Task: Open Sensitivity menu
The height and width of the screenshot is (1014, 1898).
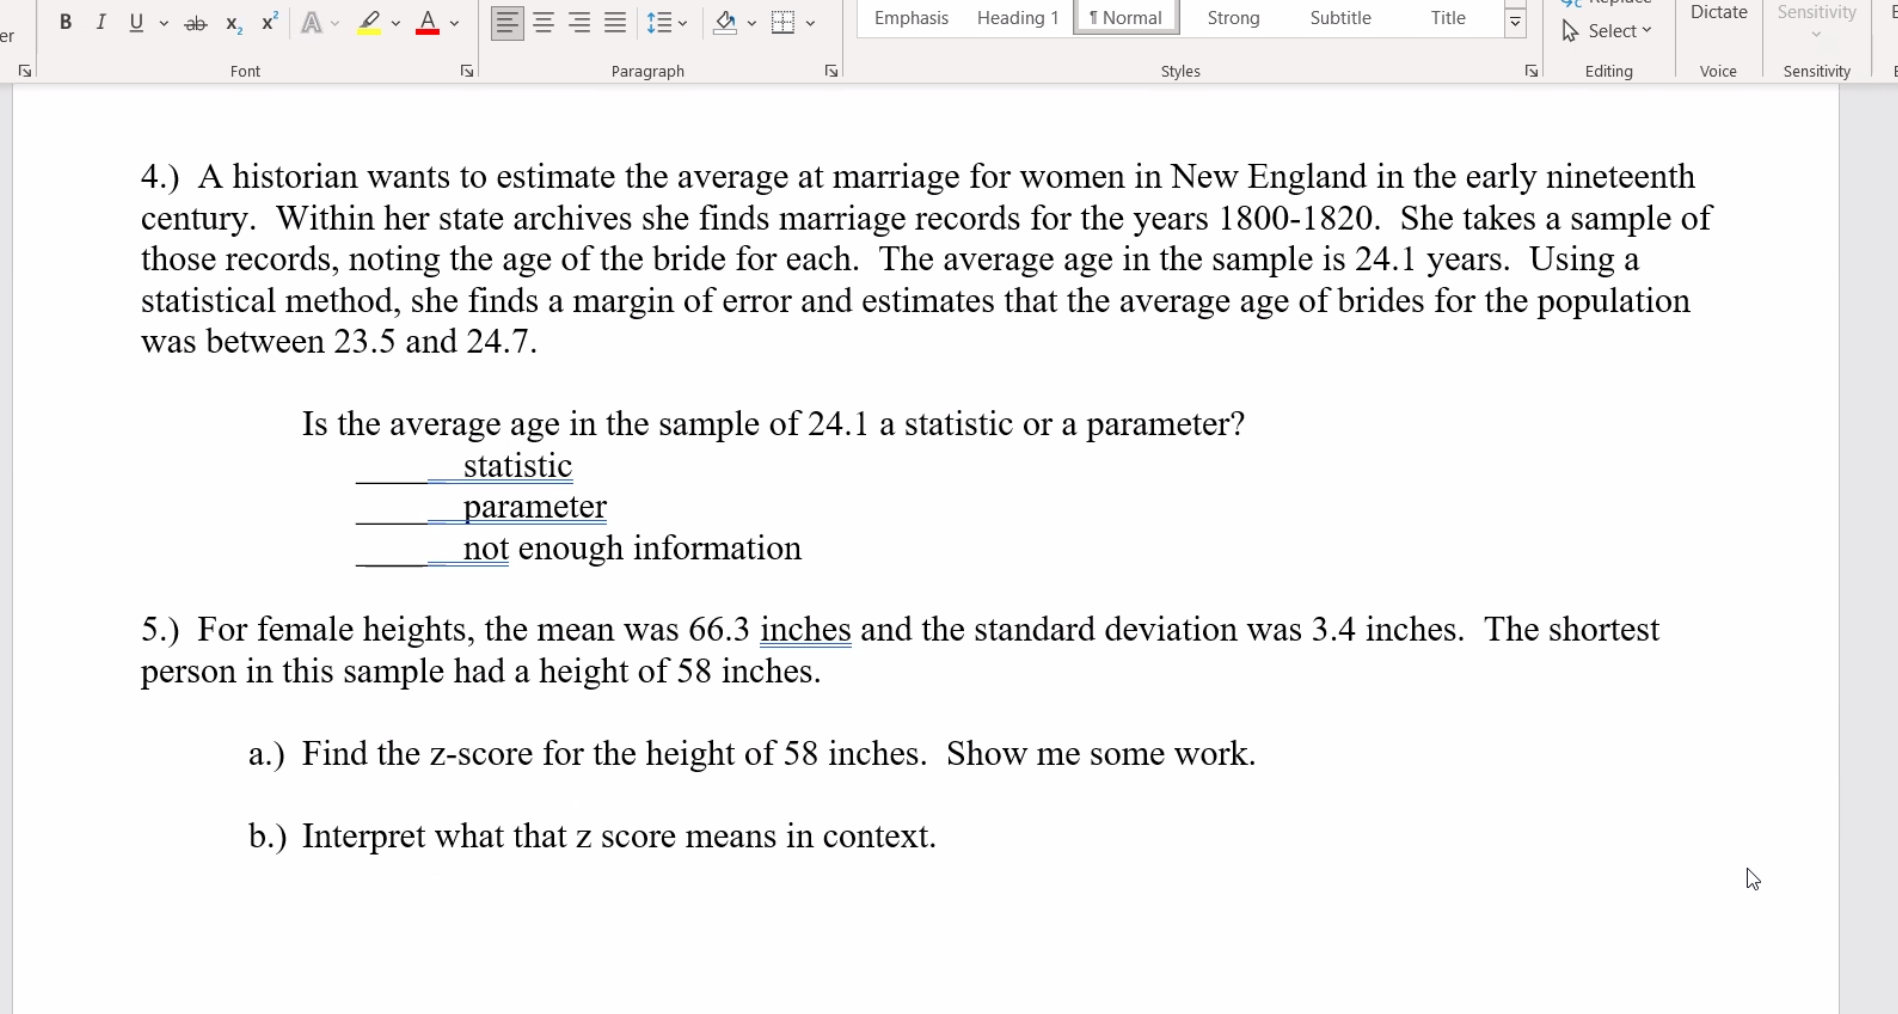Action: click(x=1816, y=20)
